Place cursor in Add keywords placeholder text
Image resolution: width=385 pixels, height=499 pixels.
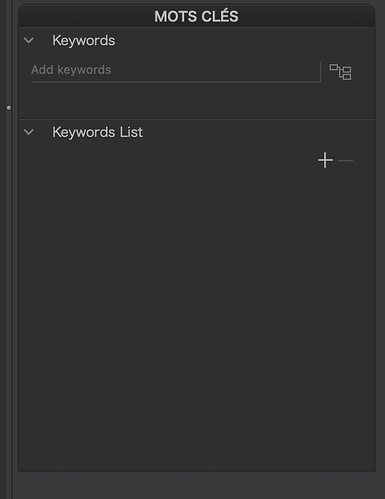click(x=71, y=70)
